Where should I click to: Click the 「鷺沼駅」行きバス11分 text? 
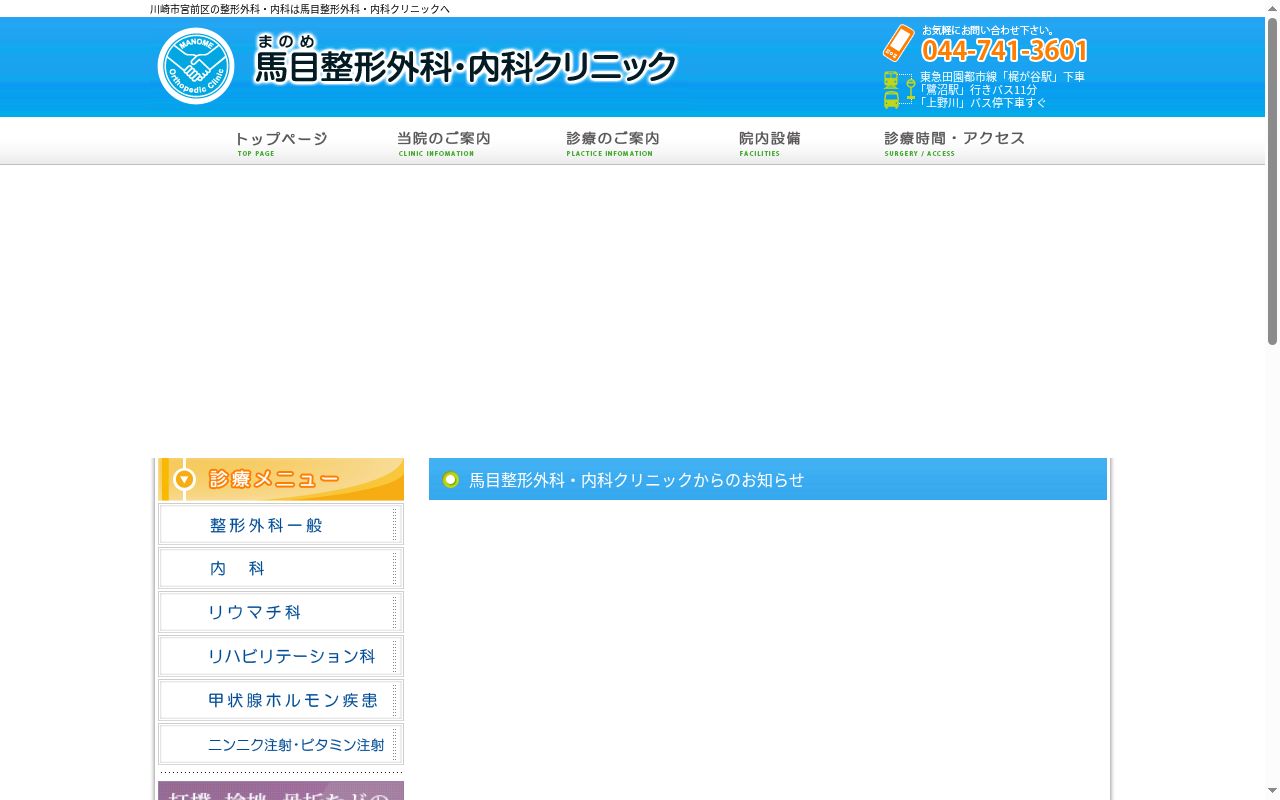point(979,90)
